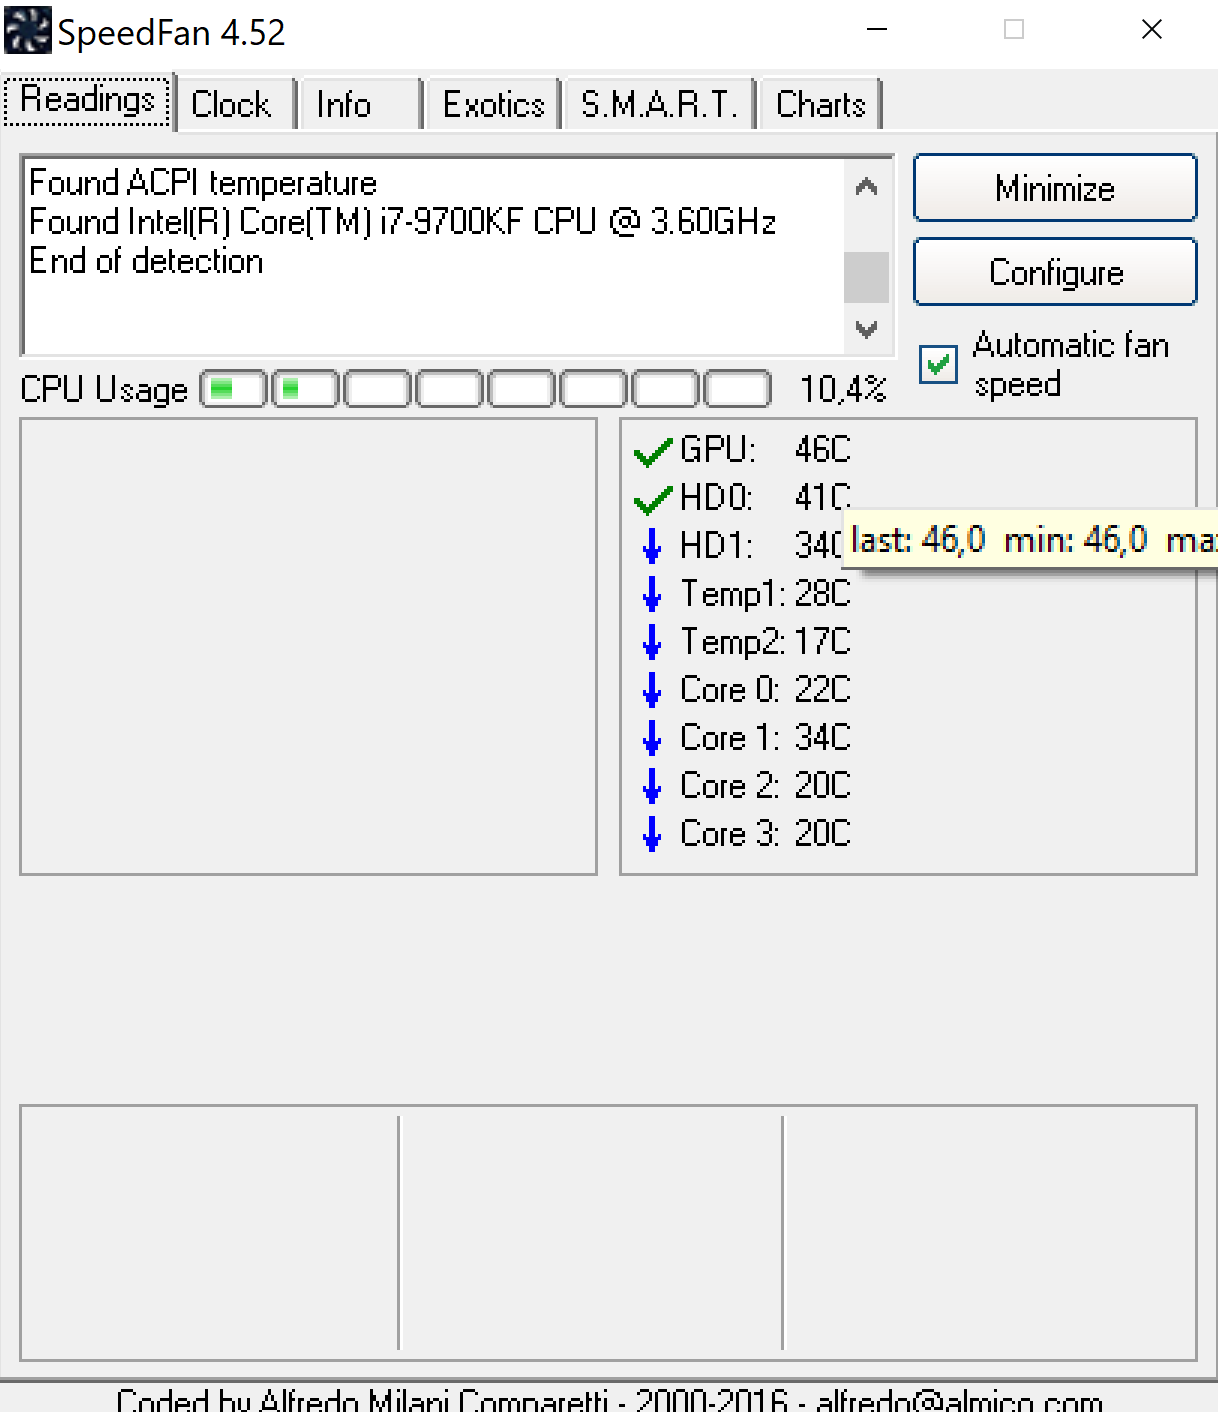The width and height of the screenshot is (1218, 1412).
Task: Select the Core 1 reading 34C
Action: [x=822, y=738]
